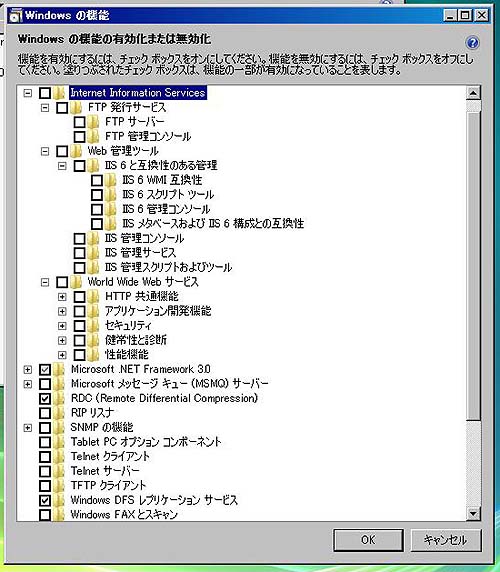Image resolution: width=500 pixels, height=572 pixels.
Task: Uncheck RDC (Remote Differential Compression) checkbox
Action: (45, 398)
